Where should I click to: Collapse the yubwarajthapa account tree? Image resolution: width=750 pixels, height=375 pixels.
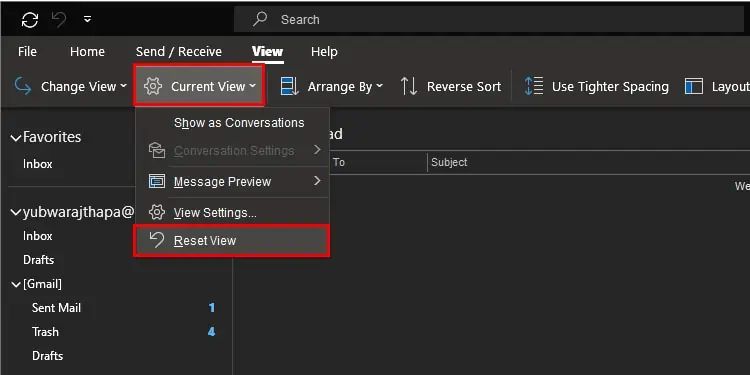16,212
